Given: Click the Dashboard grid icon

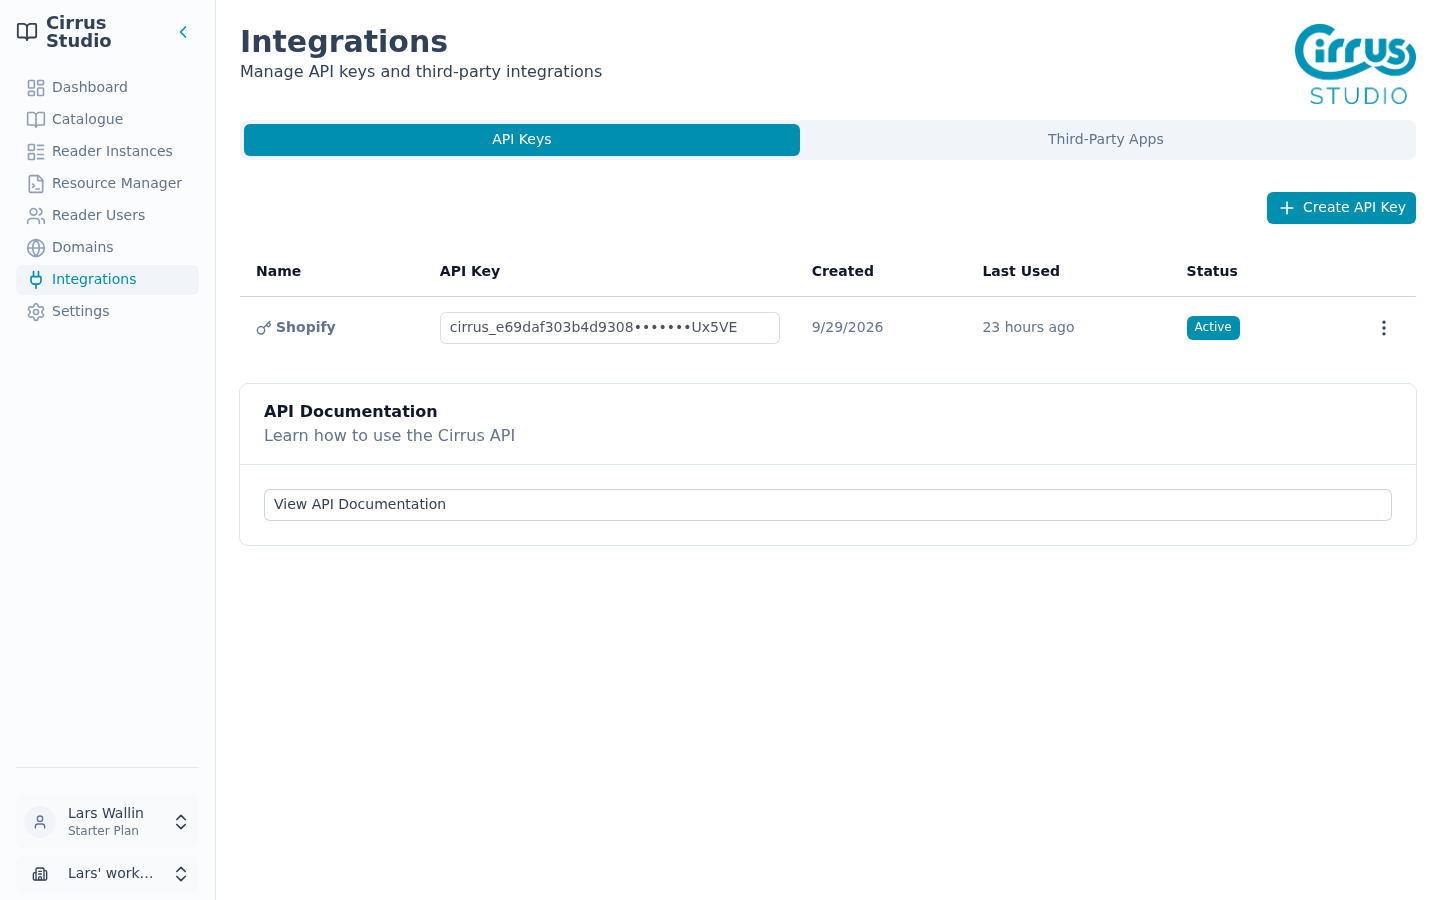Looking at the screenshot, I should tap(36, 88).
